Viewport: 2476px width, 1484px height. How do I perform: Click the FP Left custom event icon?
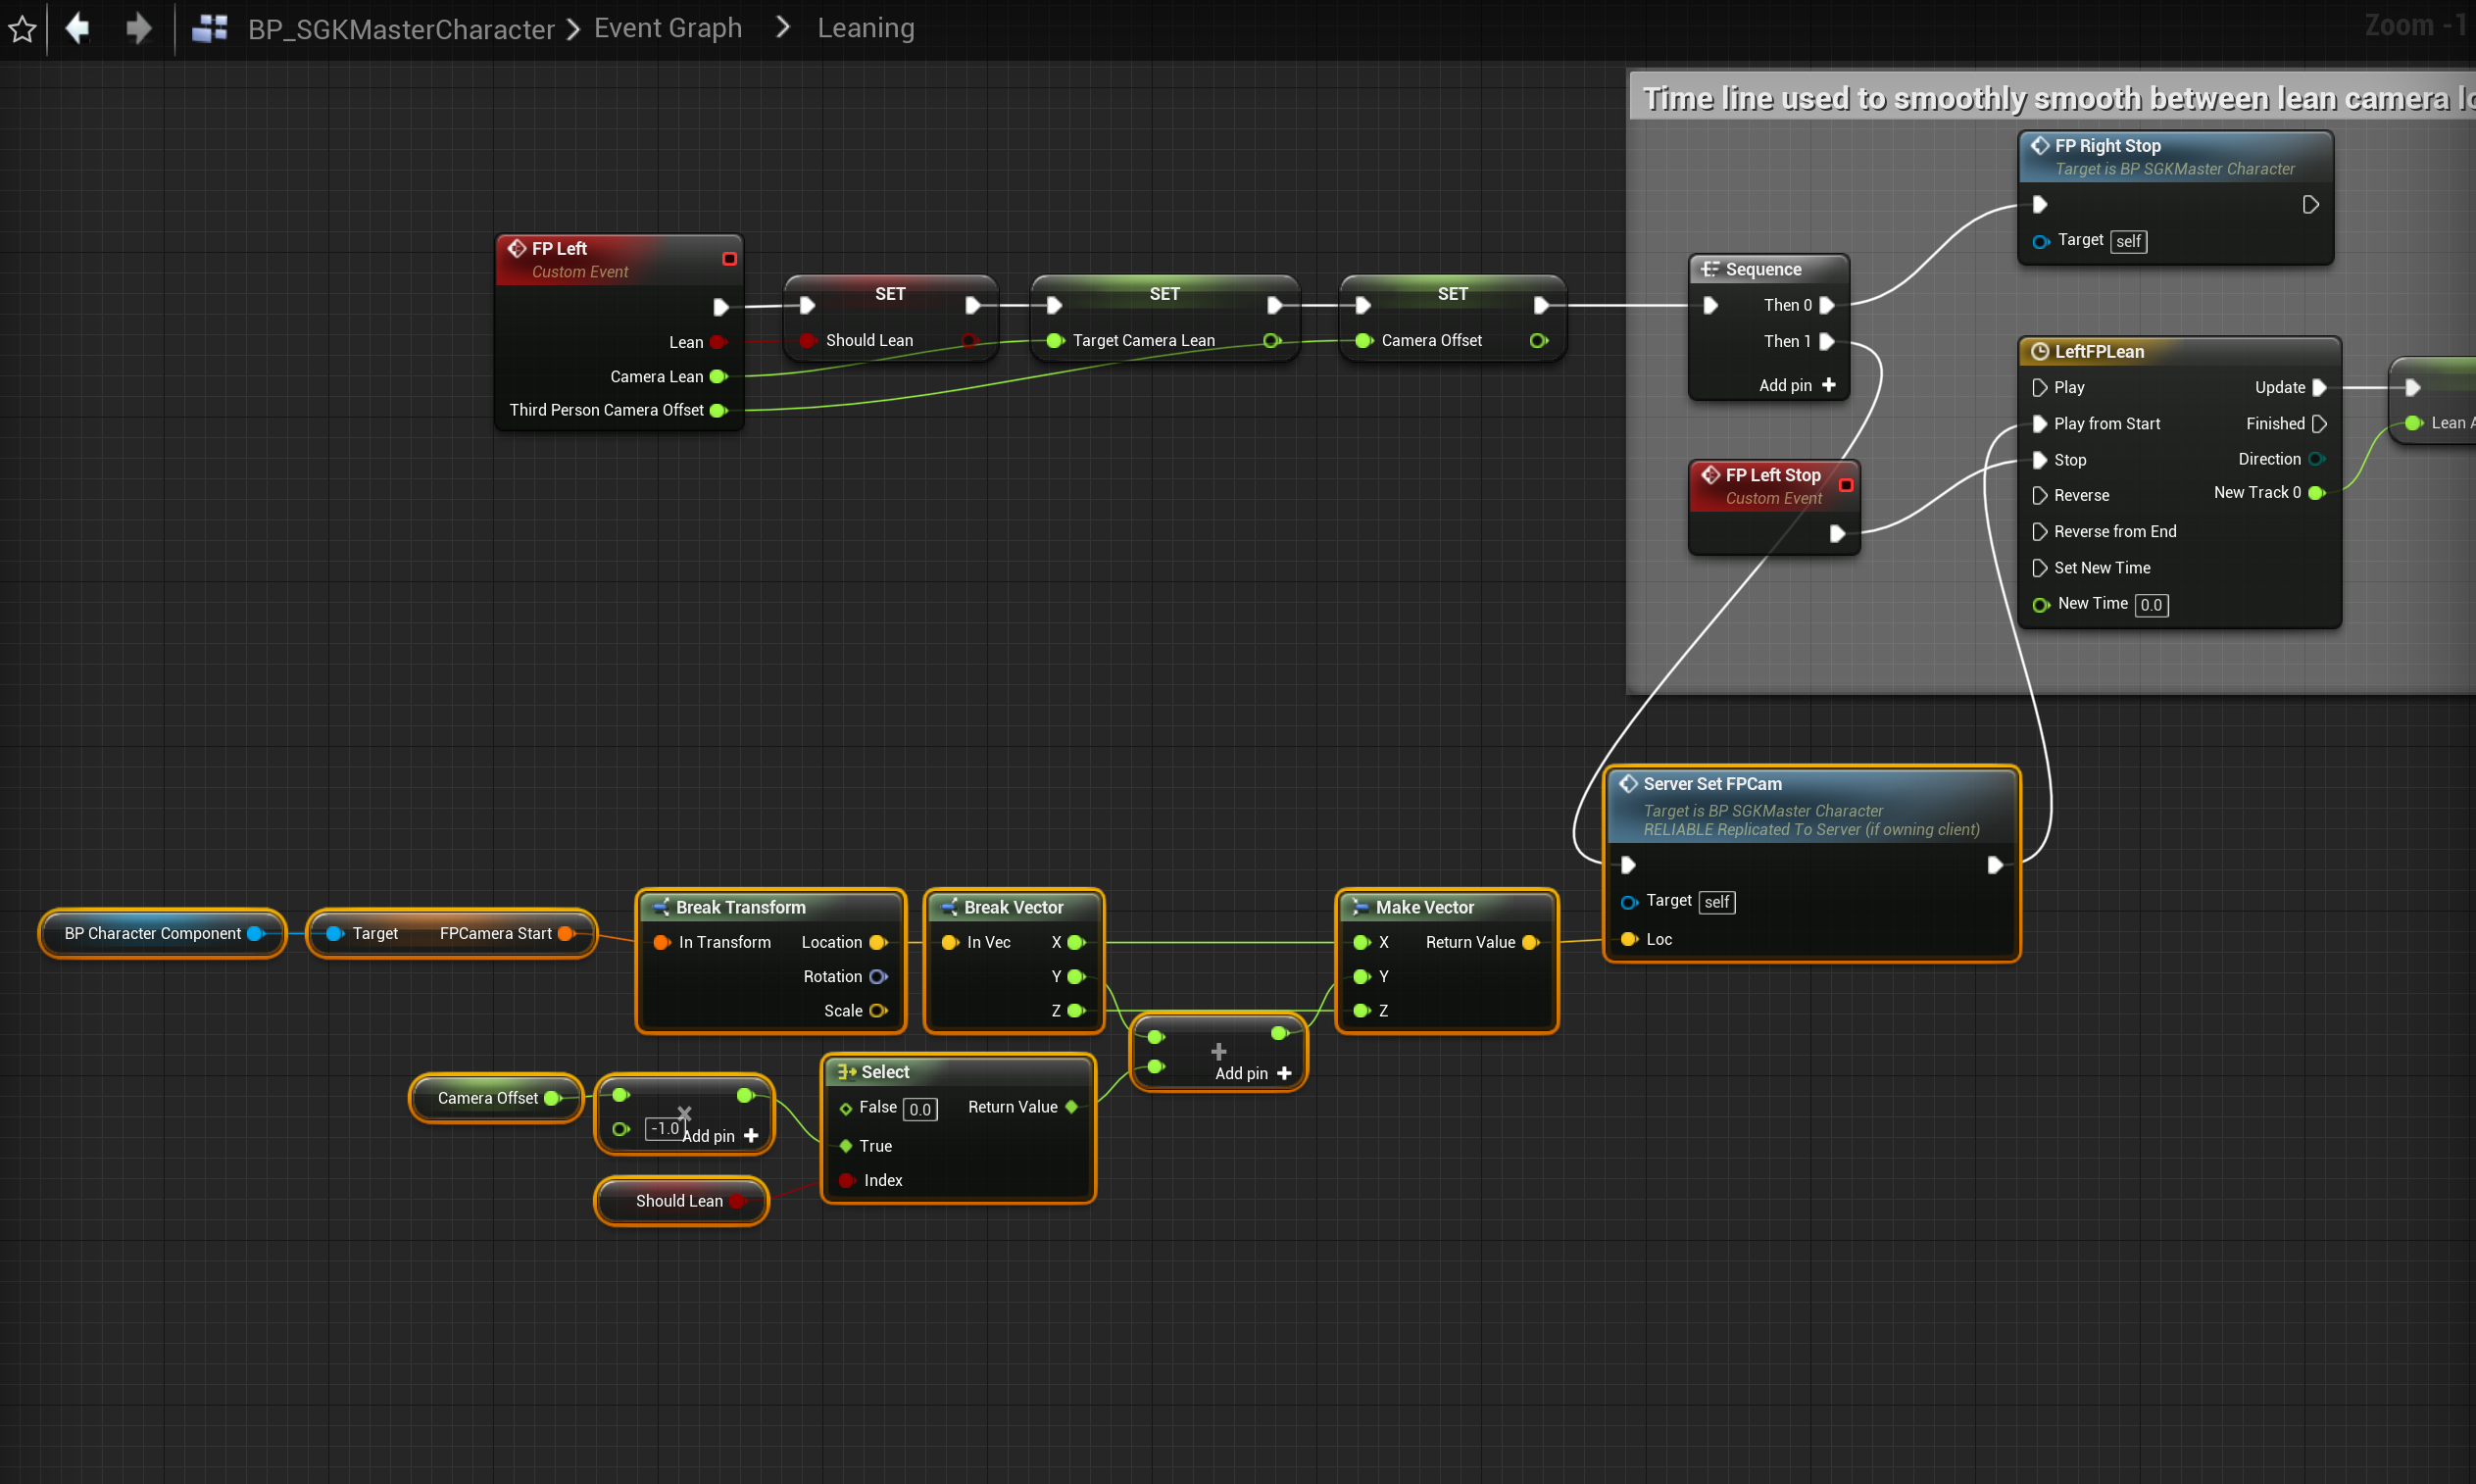point(517,248)
